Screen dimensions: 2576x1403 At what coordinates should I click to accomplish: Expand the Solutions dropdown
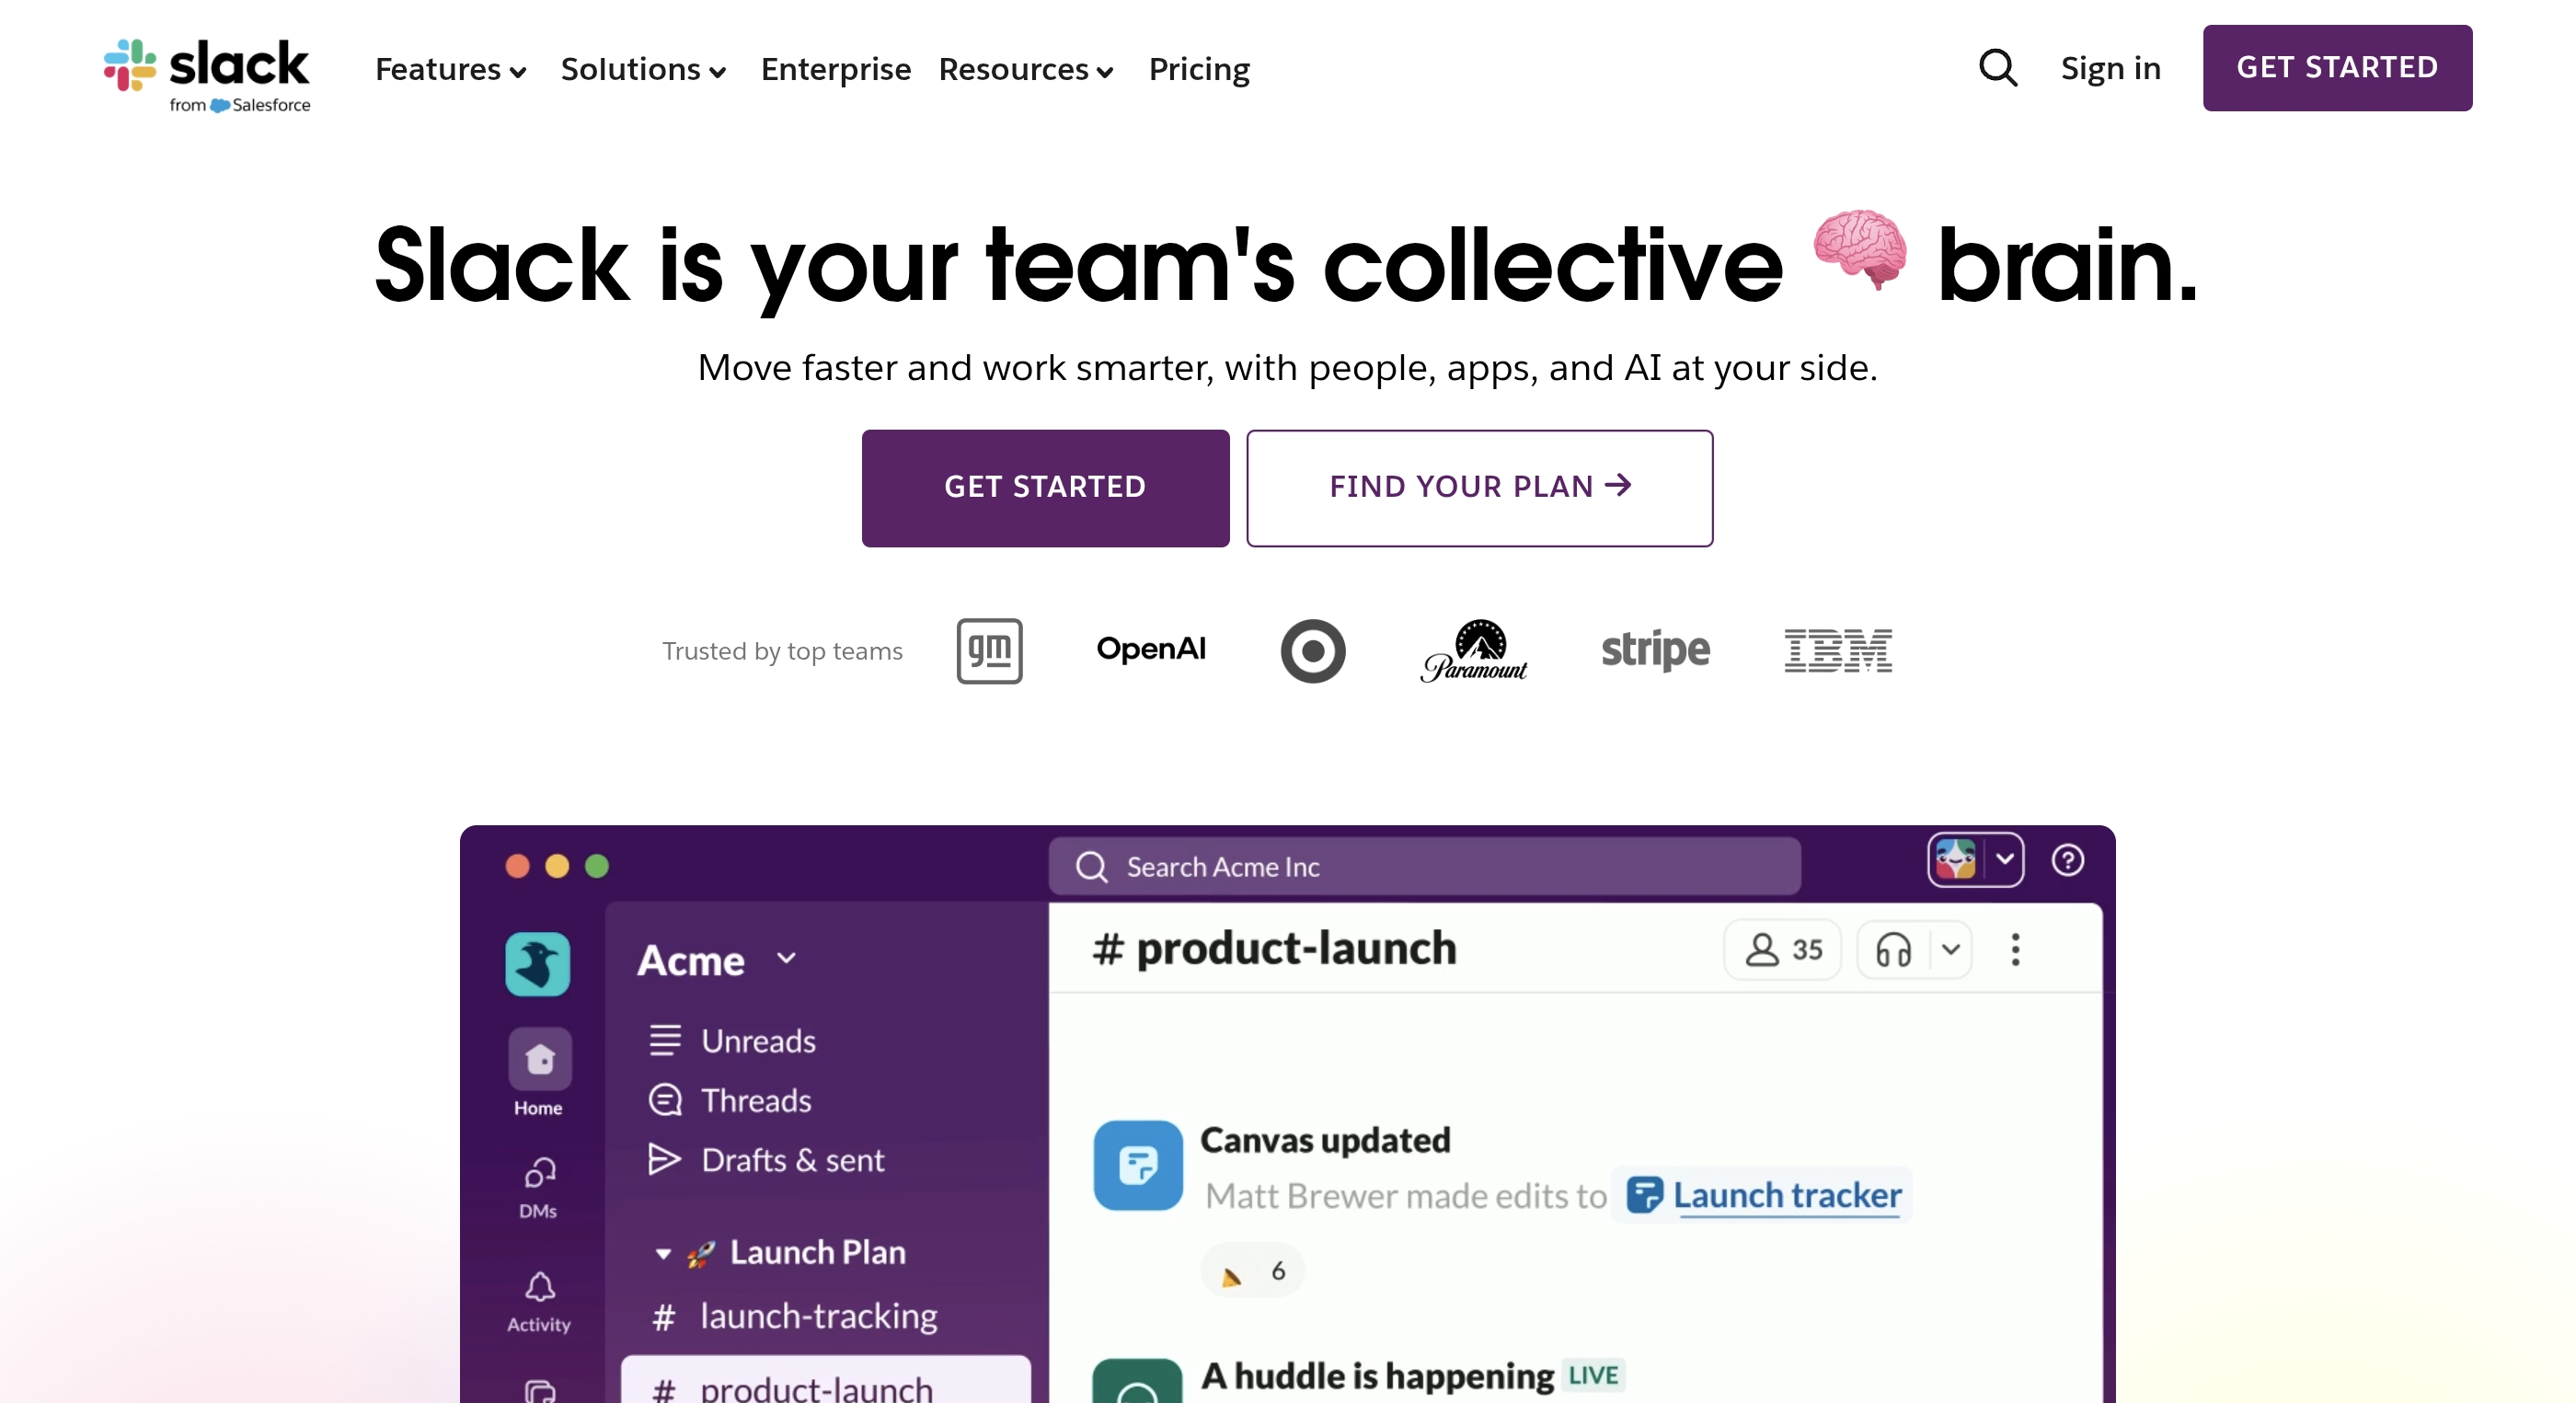pyautogui.click(x=643, y=70)
